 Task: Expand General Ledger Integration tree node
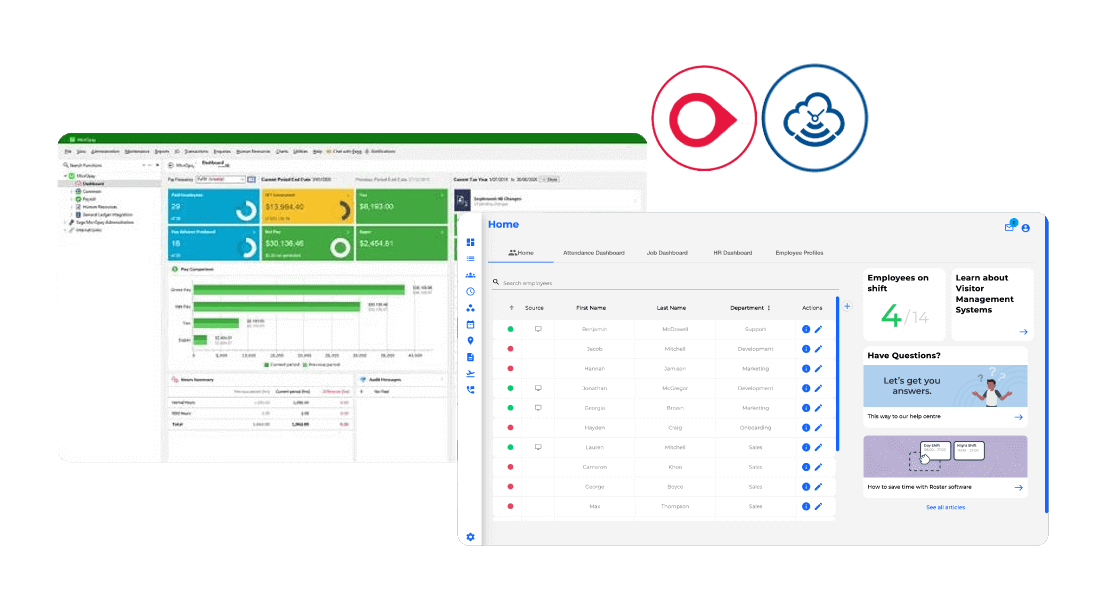click(73, 214)
